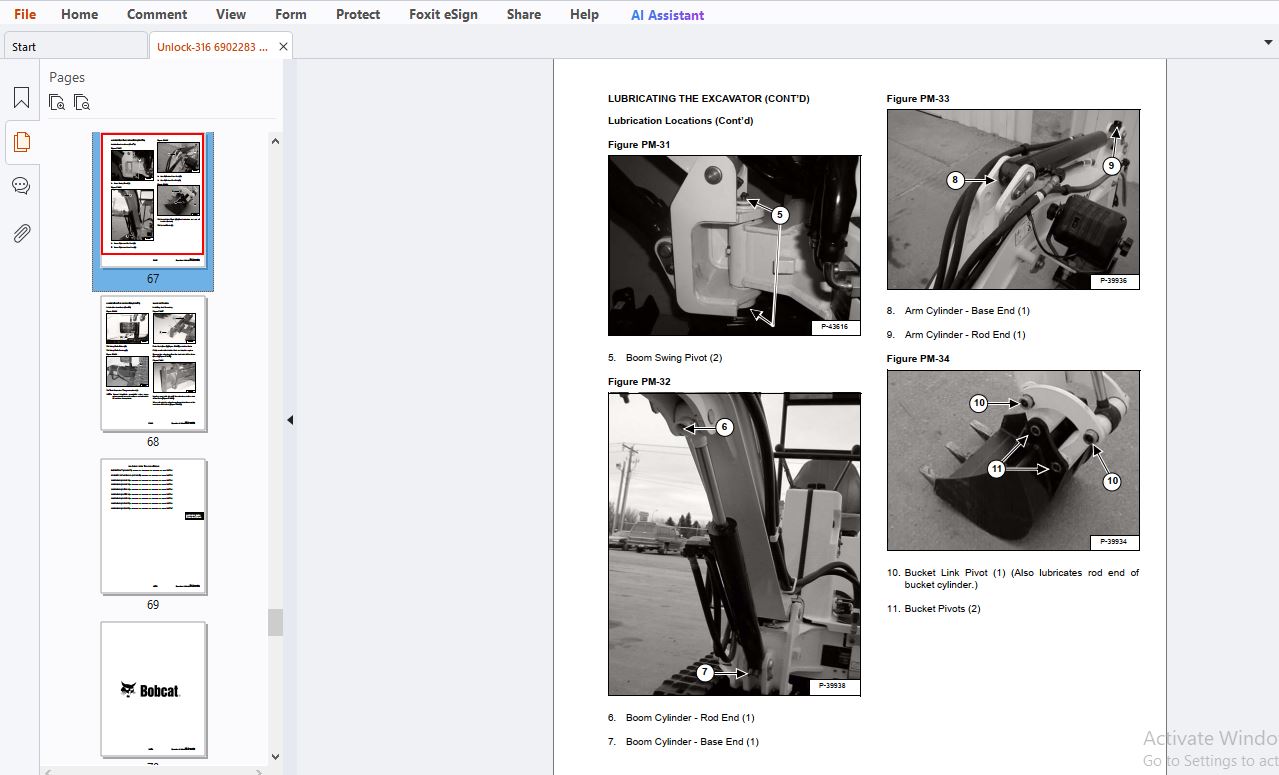1279x775 pixels.
Task: Select the page 68 thumbnail
Action: pyautogui.click(x=153, y=363)
